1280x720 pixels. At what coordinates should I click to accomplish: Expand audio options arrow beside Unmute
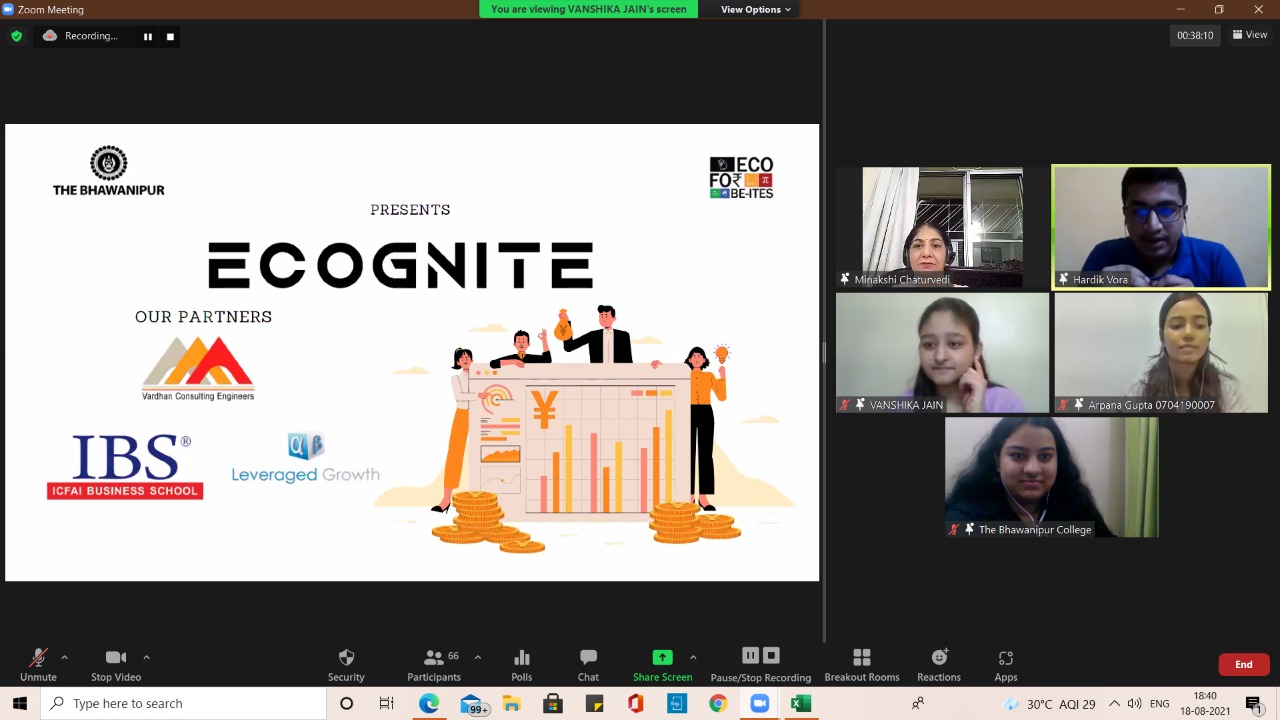click(65, 657)
